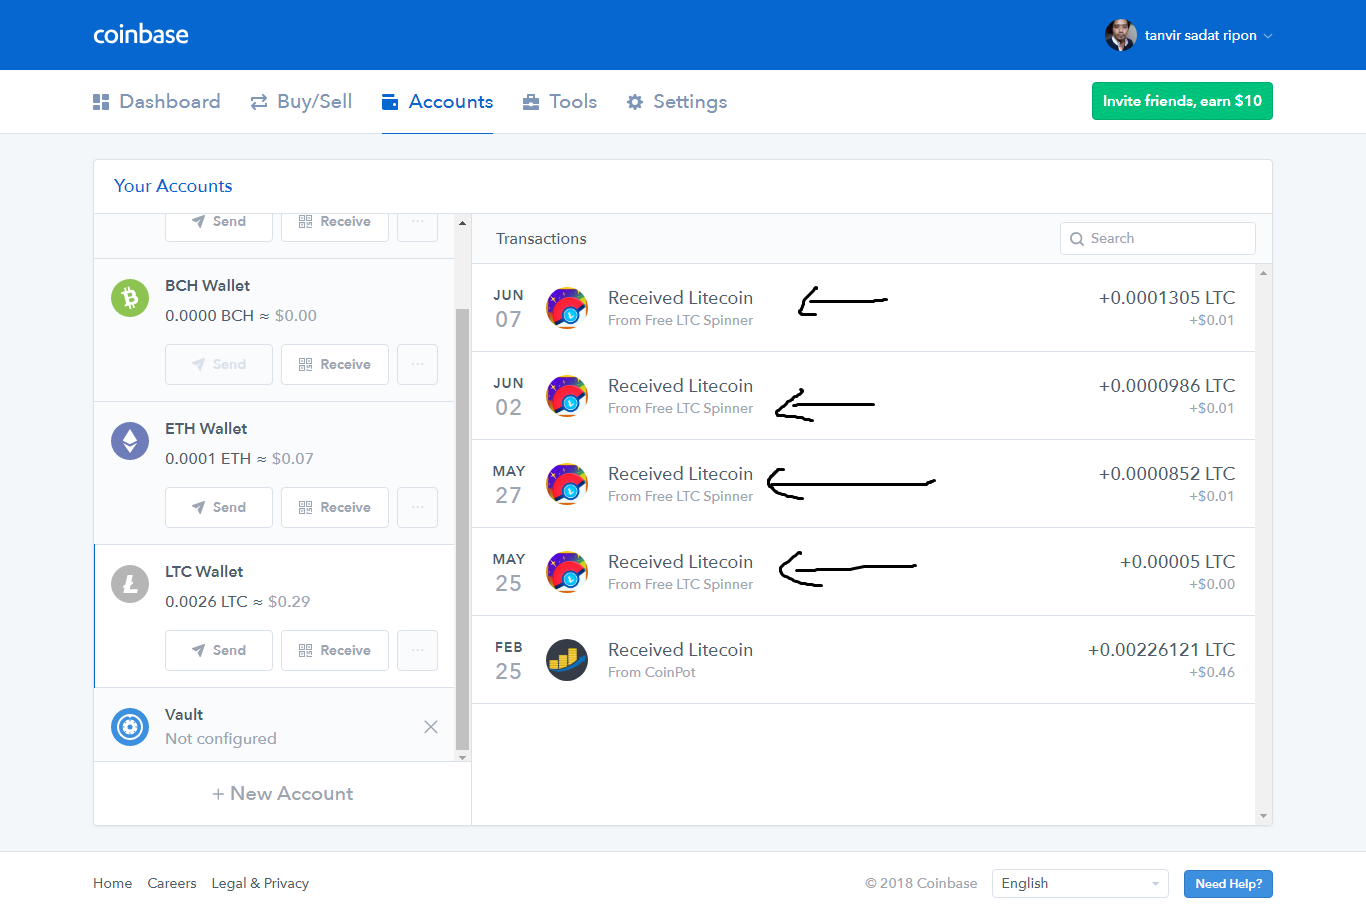
Task: Open the Home footer link
Action: click(x=113, y=884)
